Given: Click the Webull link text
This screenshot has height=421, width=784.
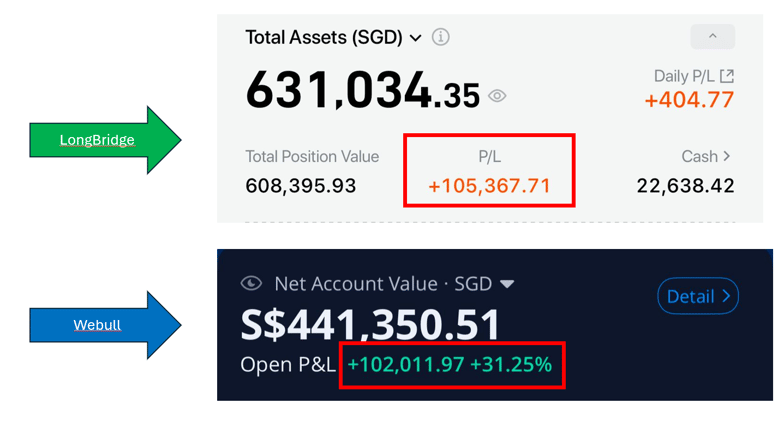Looking at the screenshot, I should [97, 325].
